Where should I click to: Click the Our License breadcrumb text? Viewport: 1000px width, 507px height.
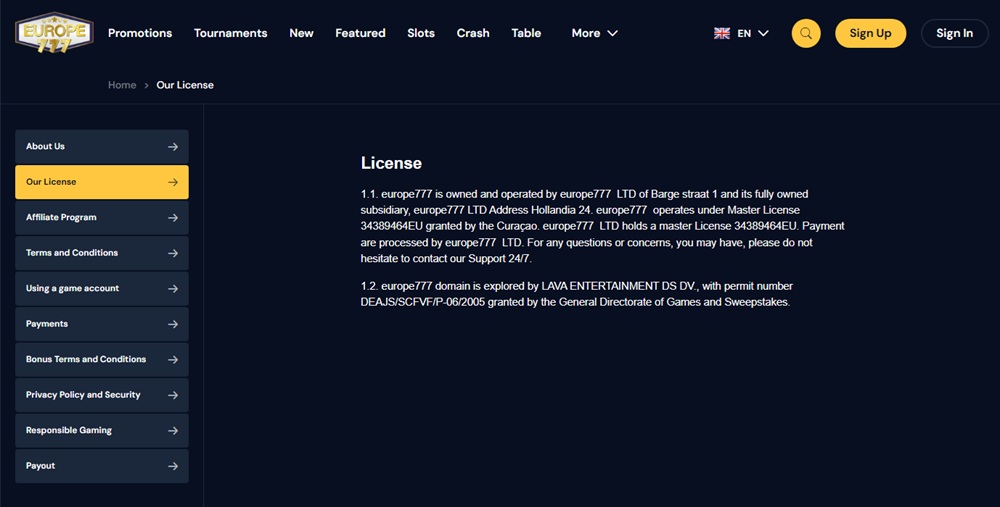[185, 85]
